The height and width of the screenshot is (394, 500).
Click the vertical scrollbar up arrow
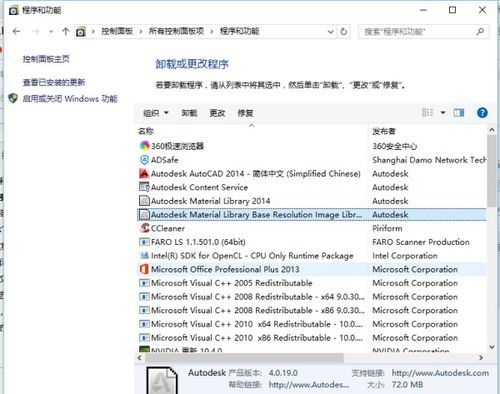(x=491, y=130)
